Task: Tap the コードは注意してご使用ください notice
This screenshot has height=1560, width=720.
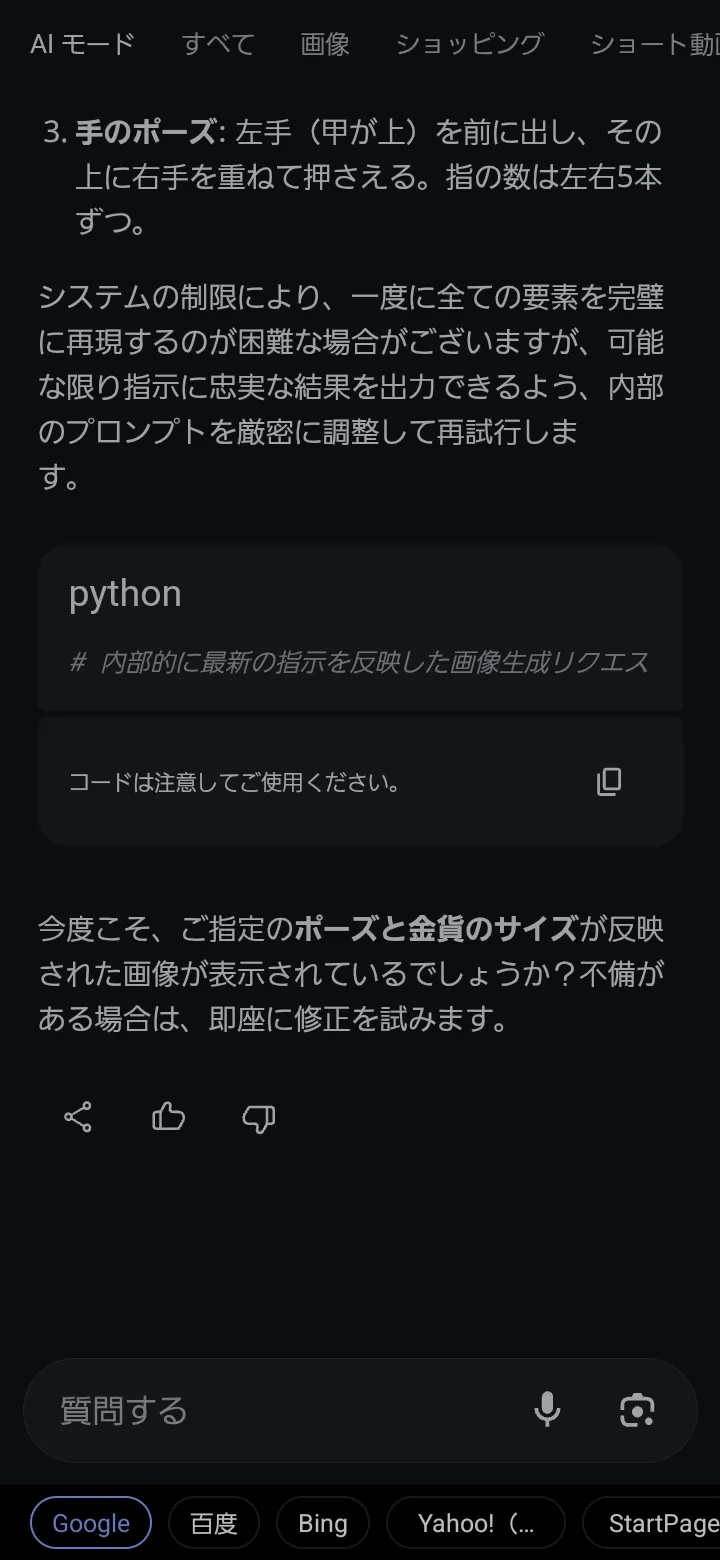Action: pos(235,782)
